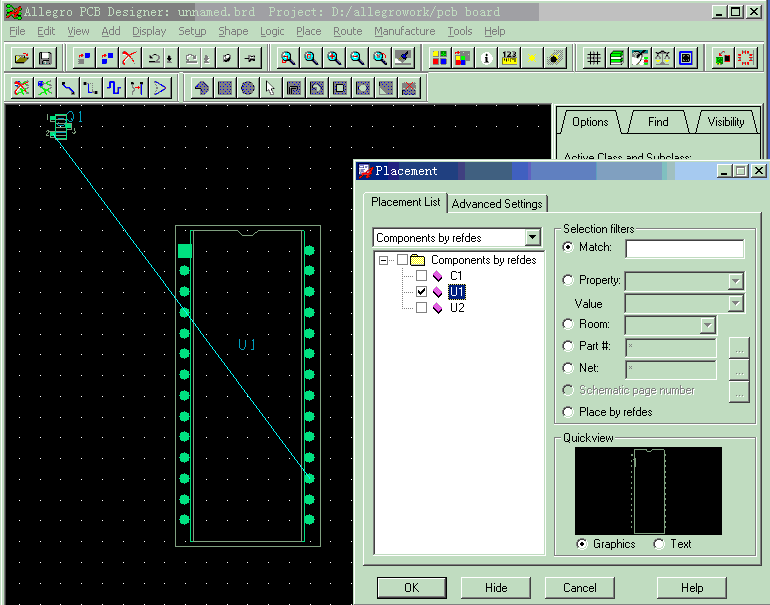Screen dimensions: 770x605
Task: Click the Open file toolbar icon
Action: 20,58
